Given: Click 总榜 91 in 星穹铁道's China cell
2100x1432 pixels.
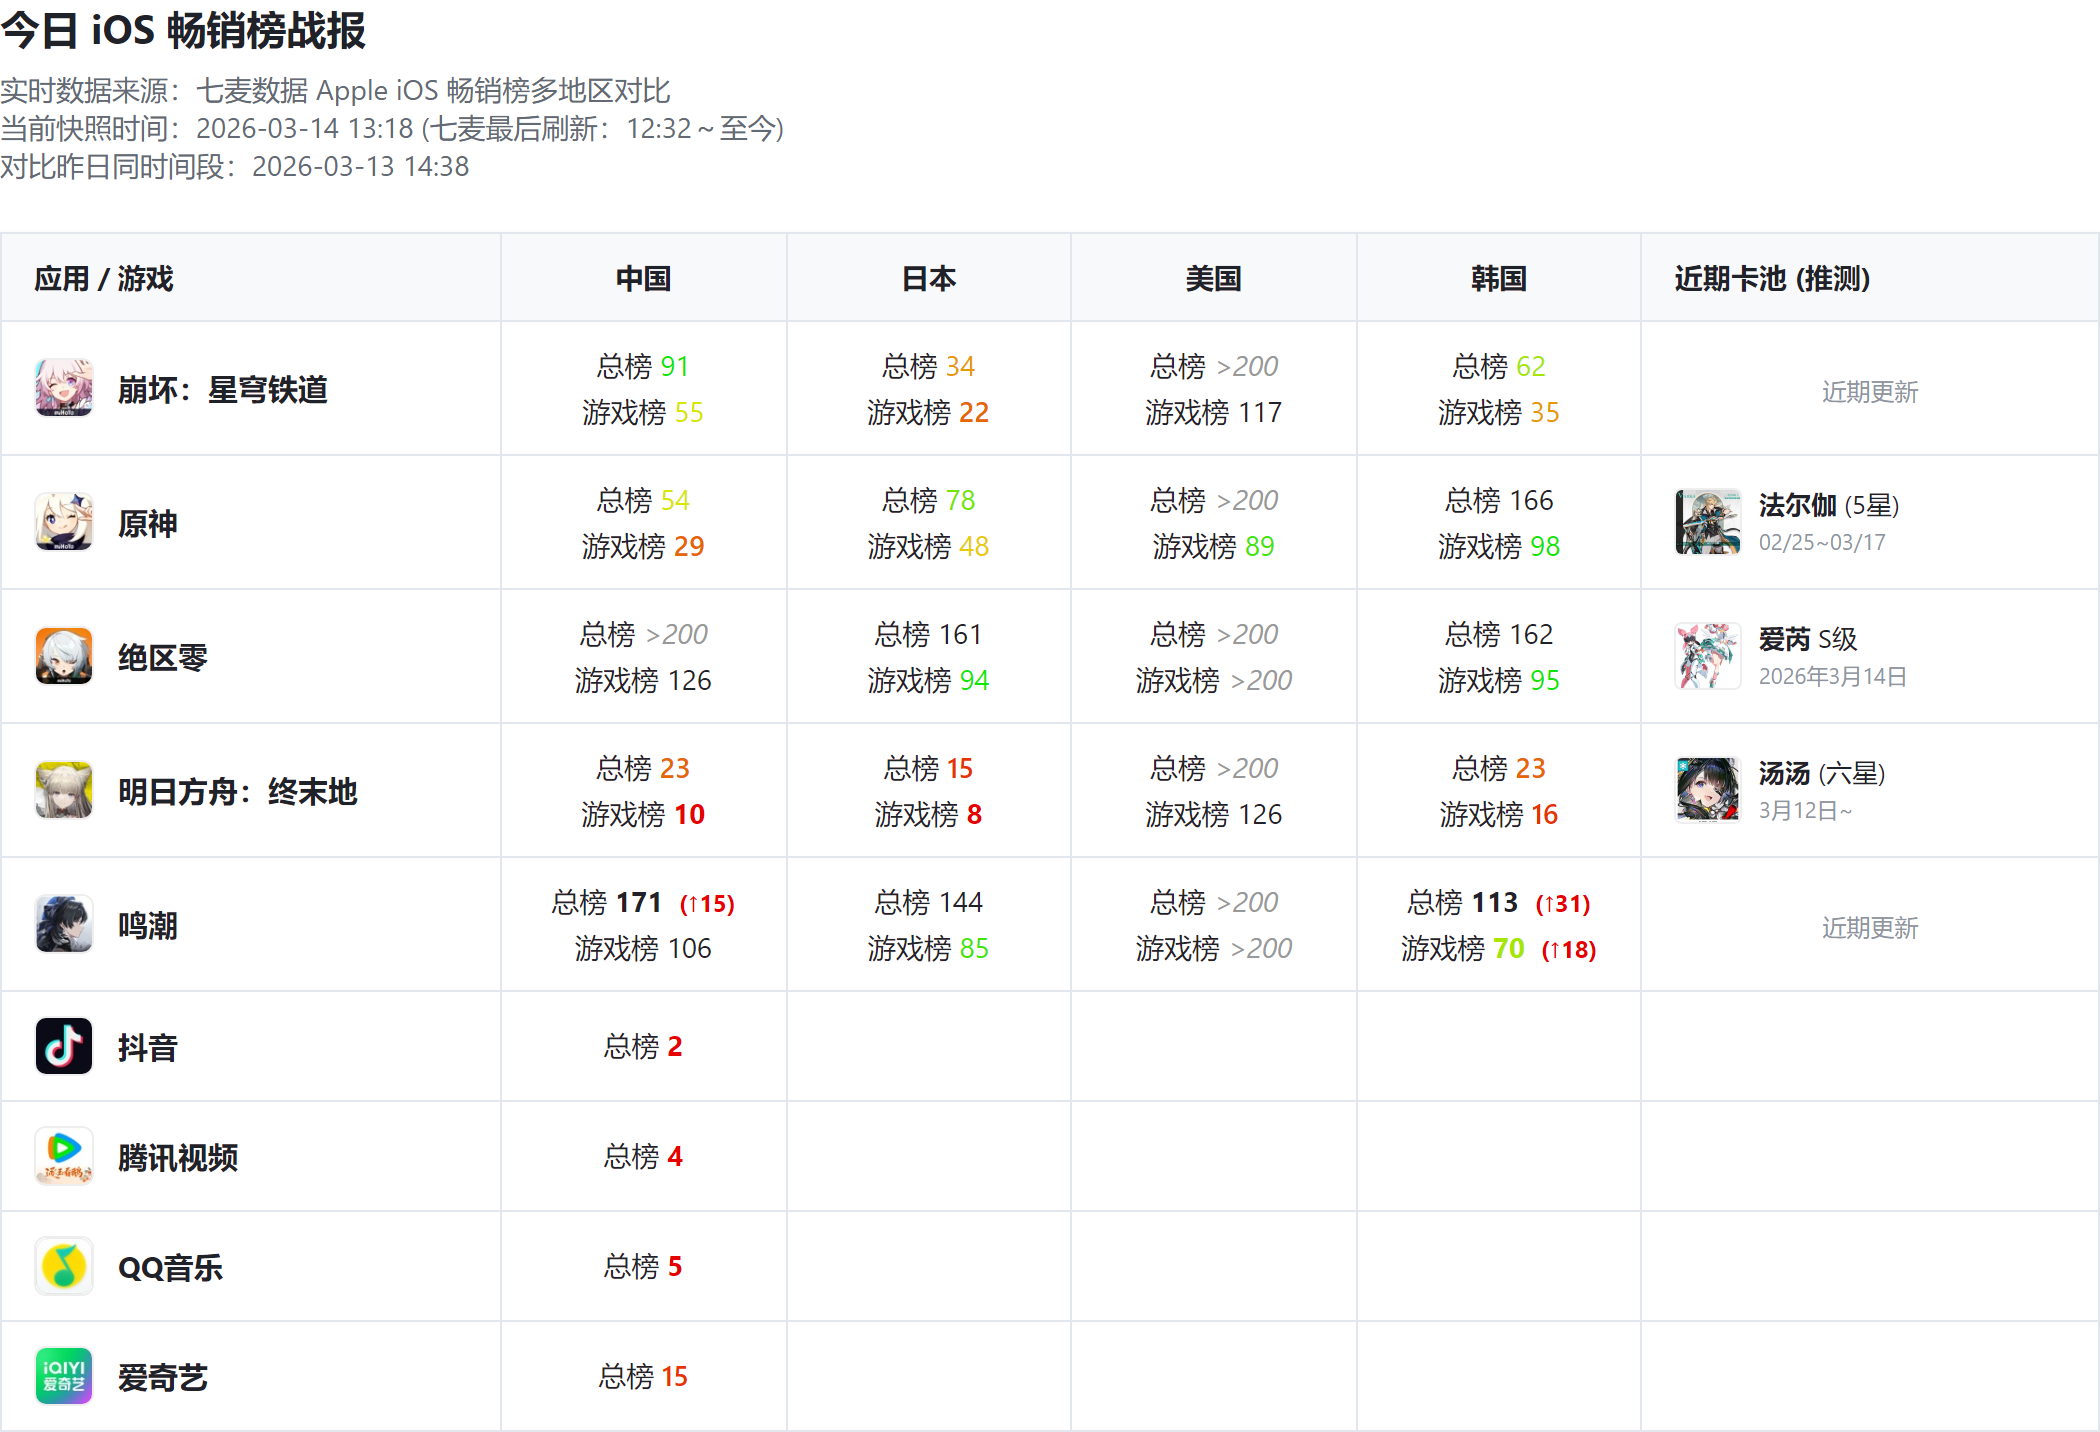Looking at the screenshot, I should (643, 366).
